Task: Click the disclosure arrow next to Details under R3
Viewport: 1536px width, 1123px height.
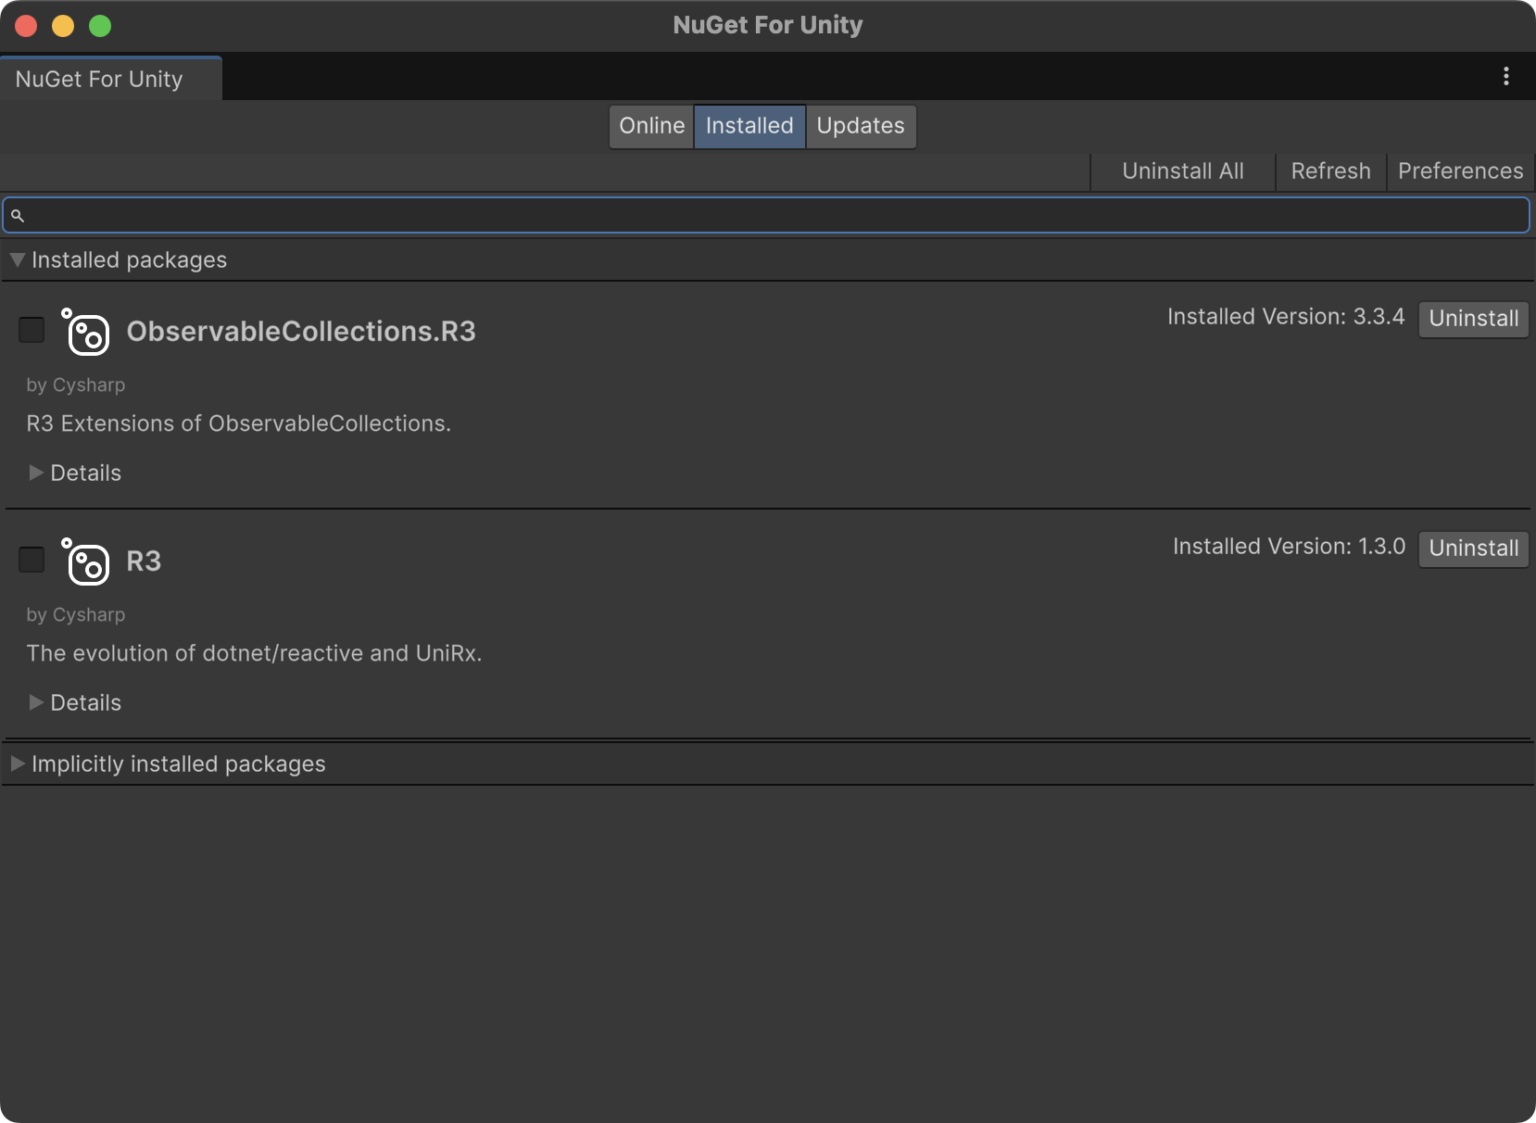Action: pyautogui.click(x=36, y=702)
